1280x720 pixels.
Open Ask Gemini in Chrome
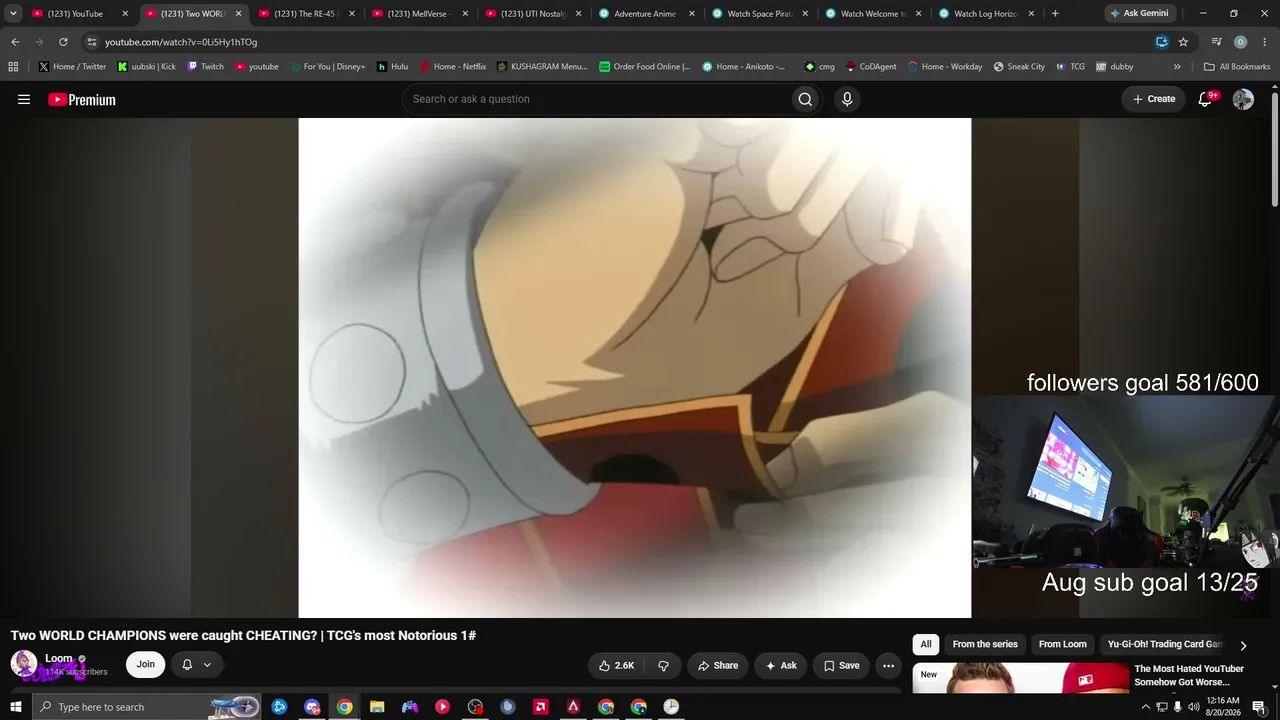point(1139,14)
